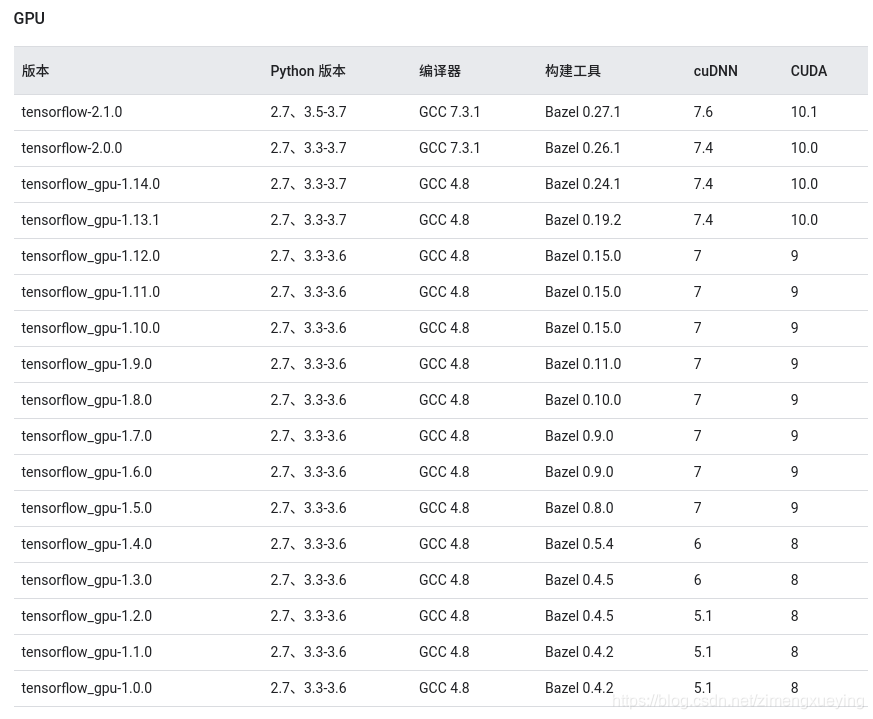Viewport: 873px width, 719px height.
Task: Select the tensorflow_gpu-1.10.0 cell
Action: tap(91, 328)
